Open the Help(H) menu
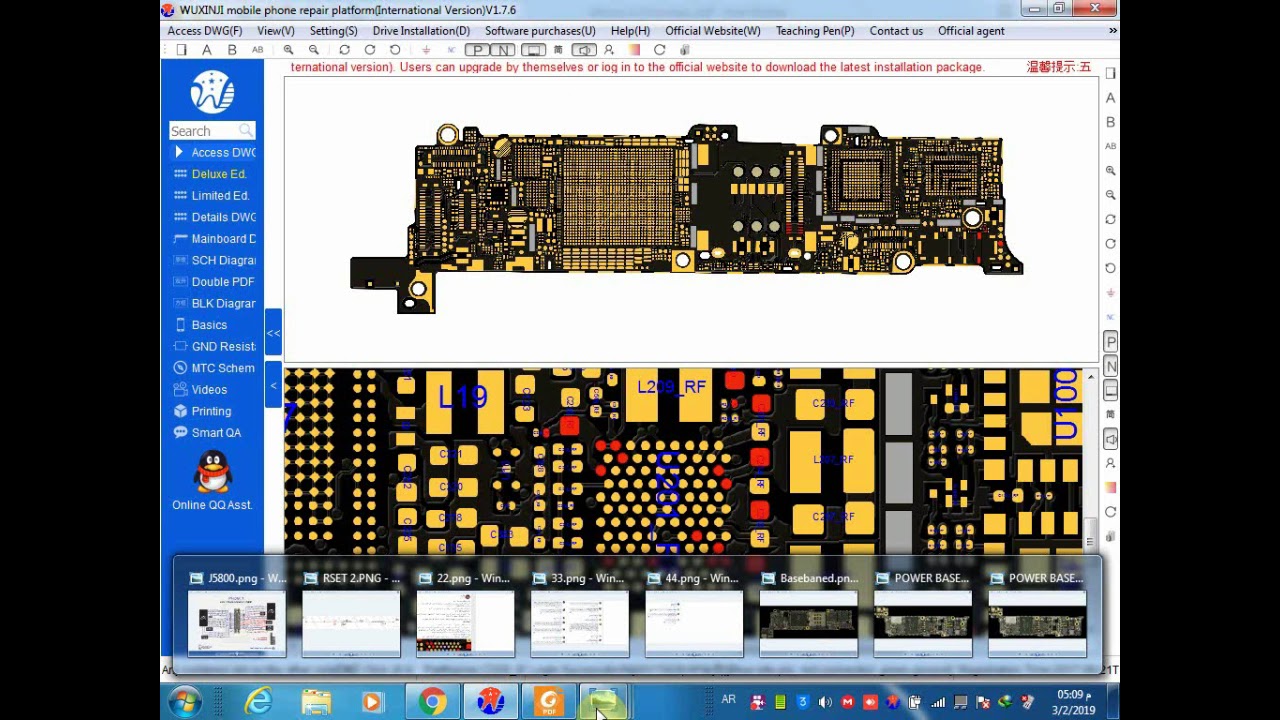 point(630,31)
